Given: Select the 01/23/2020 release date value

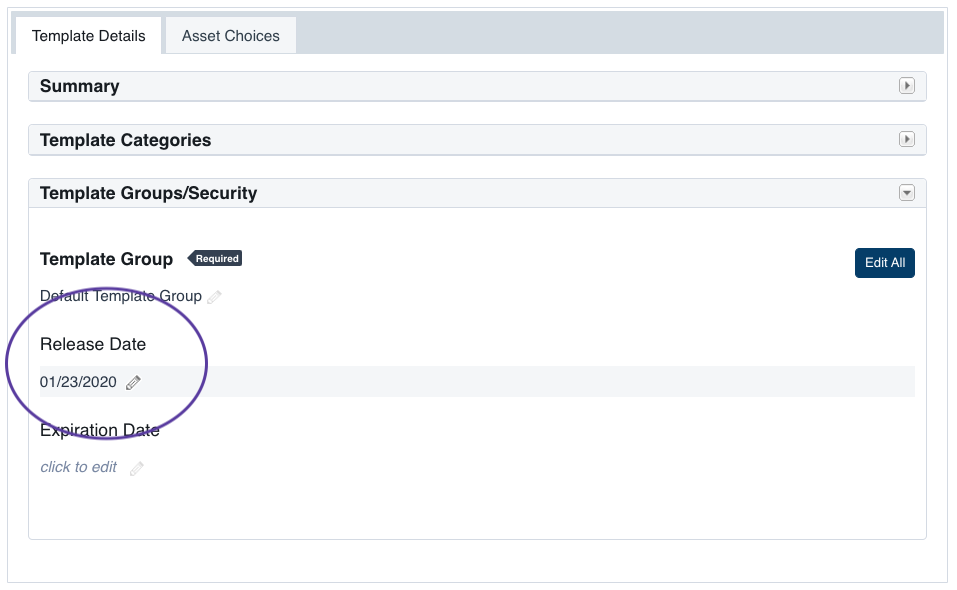Looking at the screenshot, I should click(78, 382).
